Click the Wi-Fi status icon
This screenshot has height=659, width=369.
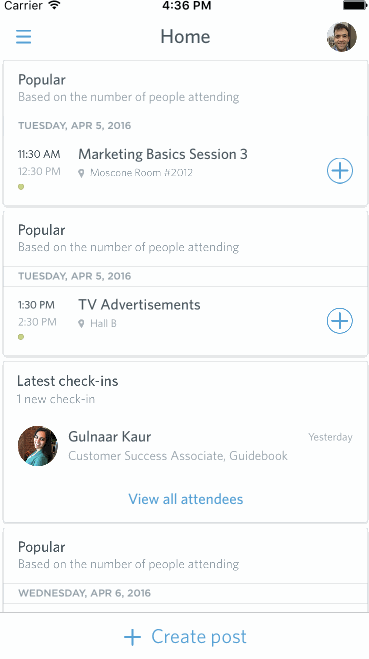(54, 5)
